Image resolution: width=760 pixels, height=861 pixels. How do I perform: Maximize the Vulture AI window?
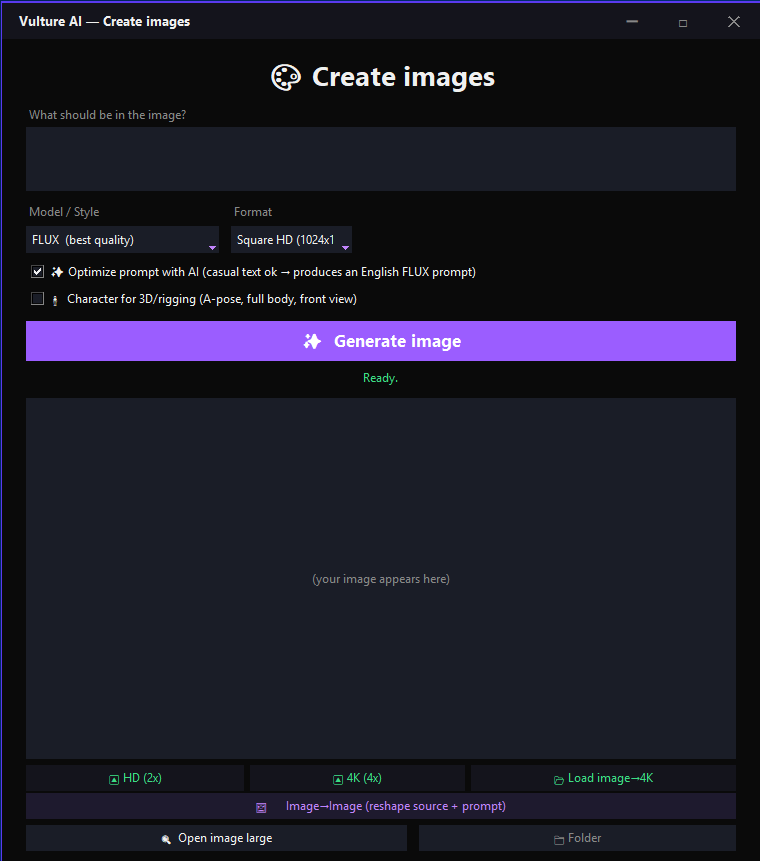tap(683, 22)
